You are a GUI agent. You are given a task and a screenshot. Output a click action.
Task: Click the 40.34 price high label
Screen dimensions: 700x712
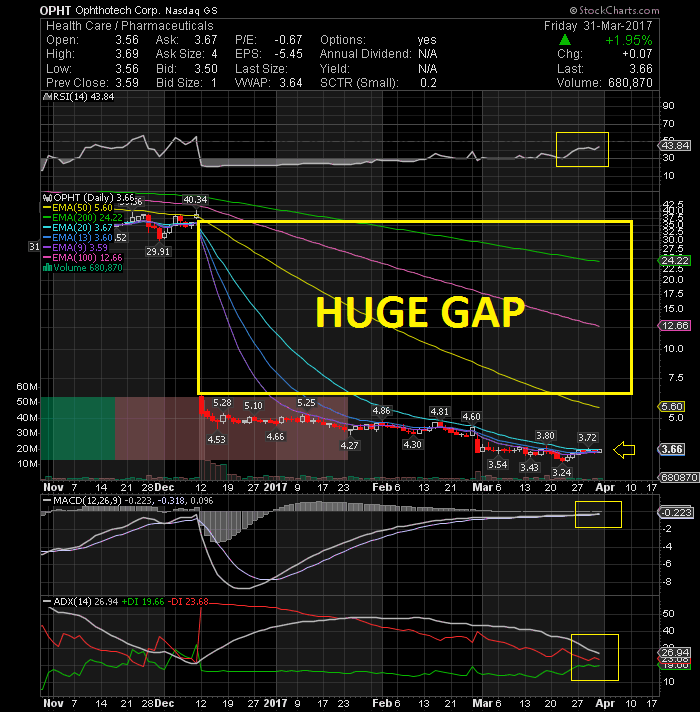click(x=195, y=199)
